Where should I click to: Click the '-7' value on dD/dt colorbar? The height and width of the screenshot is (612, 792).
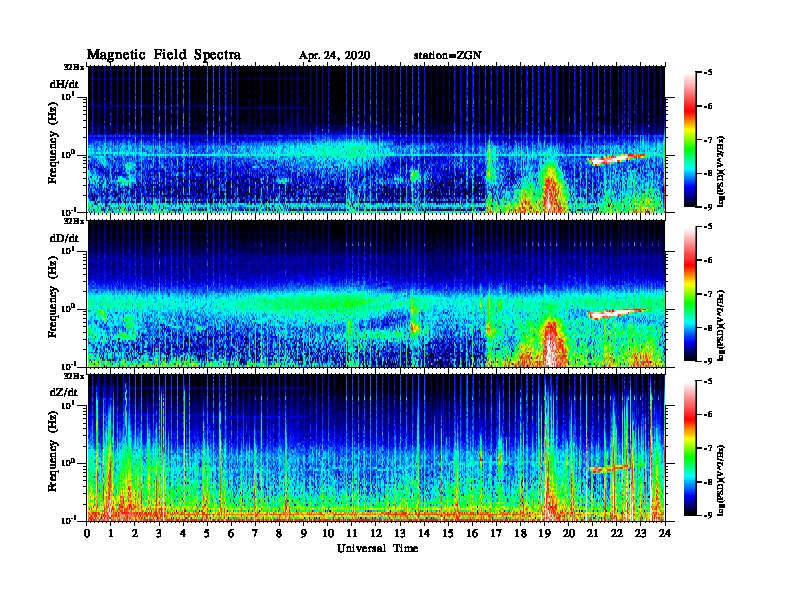[707, 293]
